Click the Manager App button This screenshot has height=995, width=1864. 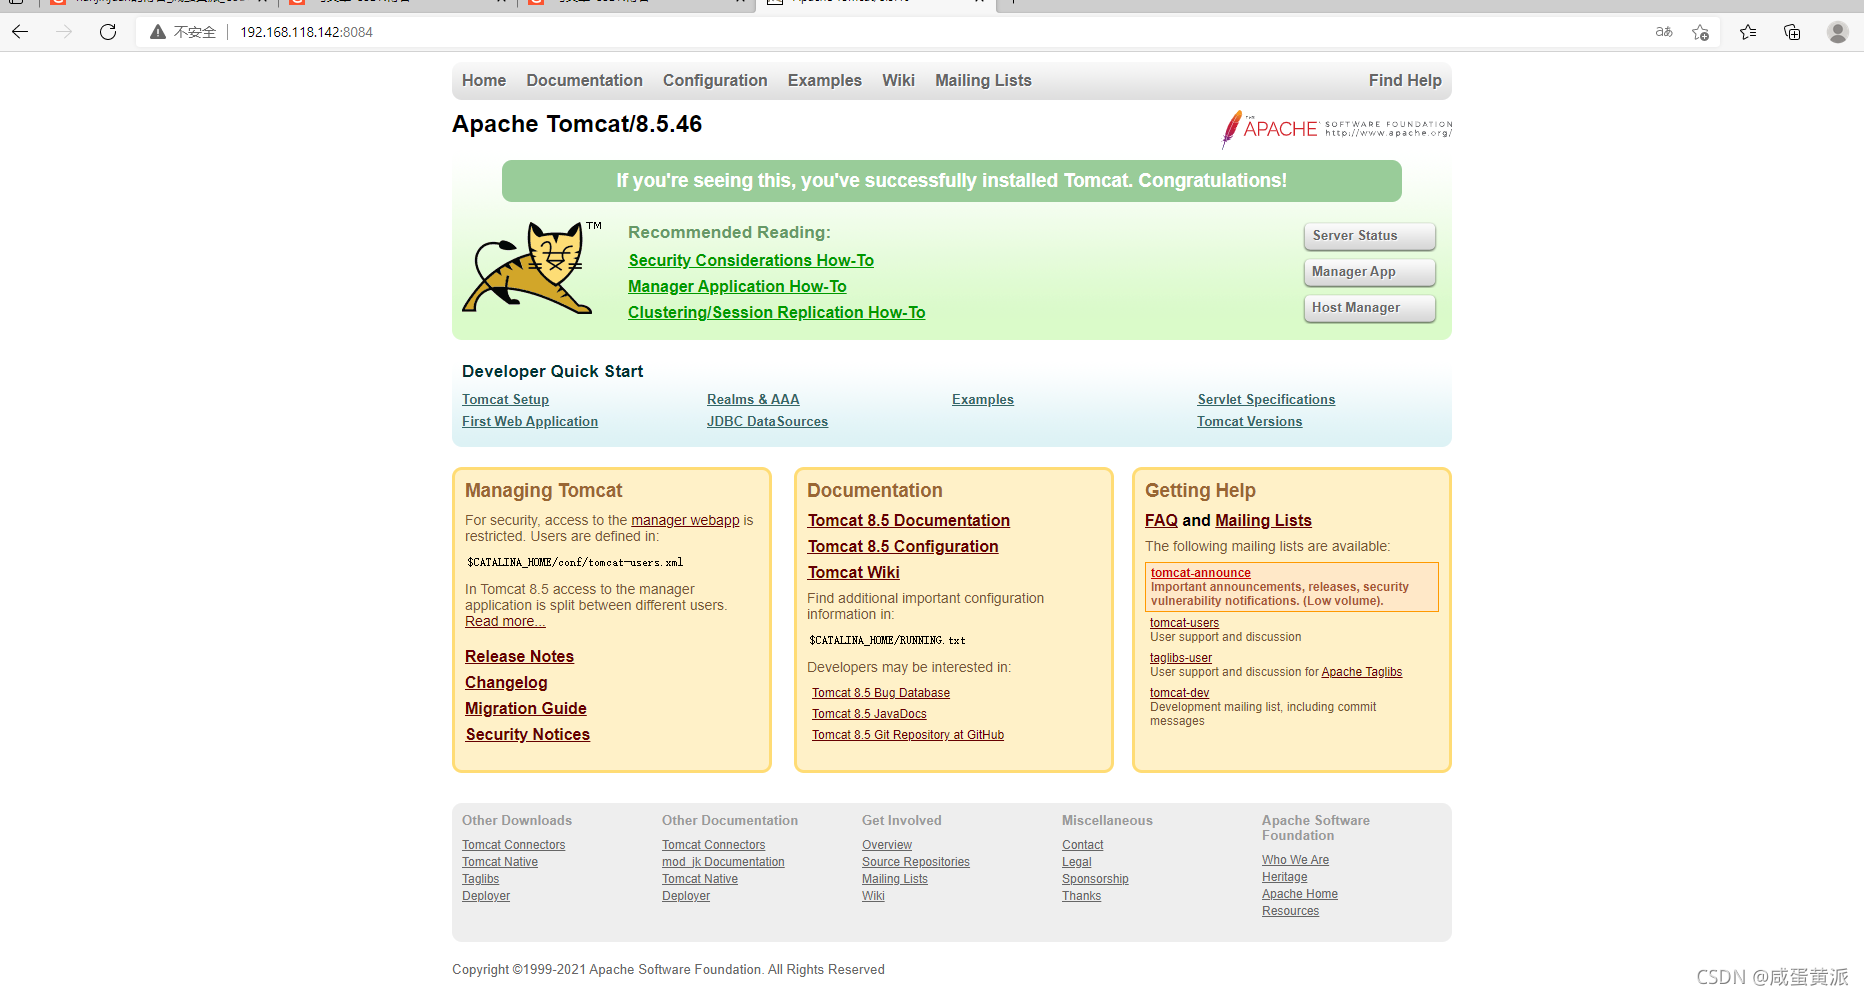point(1369,272)
